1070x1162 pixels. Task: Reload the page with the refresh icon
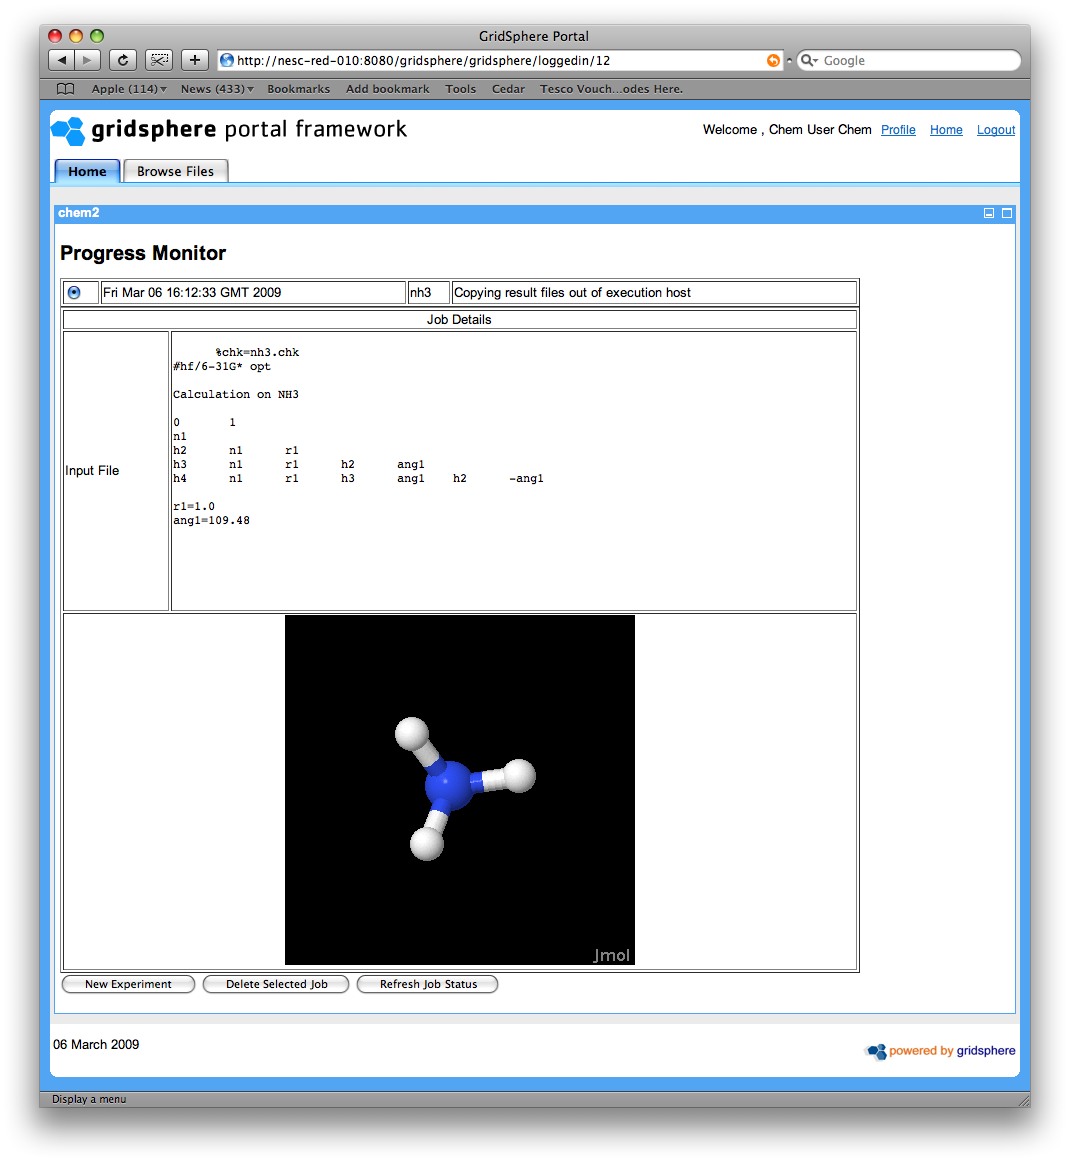123,60
